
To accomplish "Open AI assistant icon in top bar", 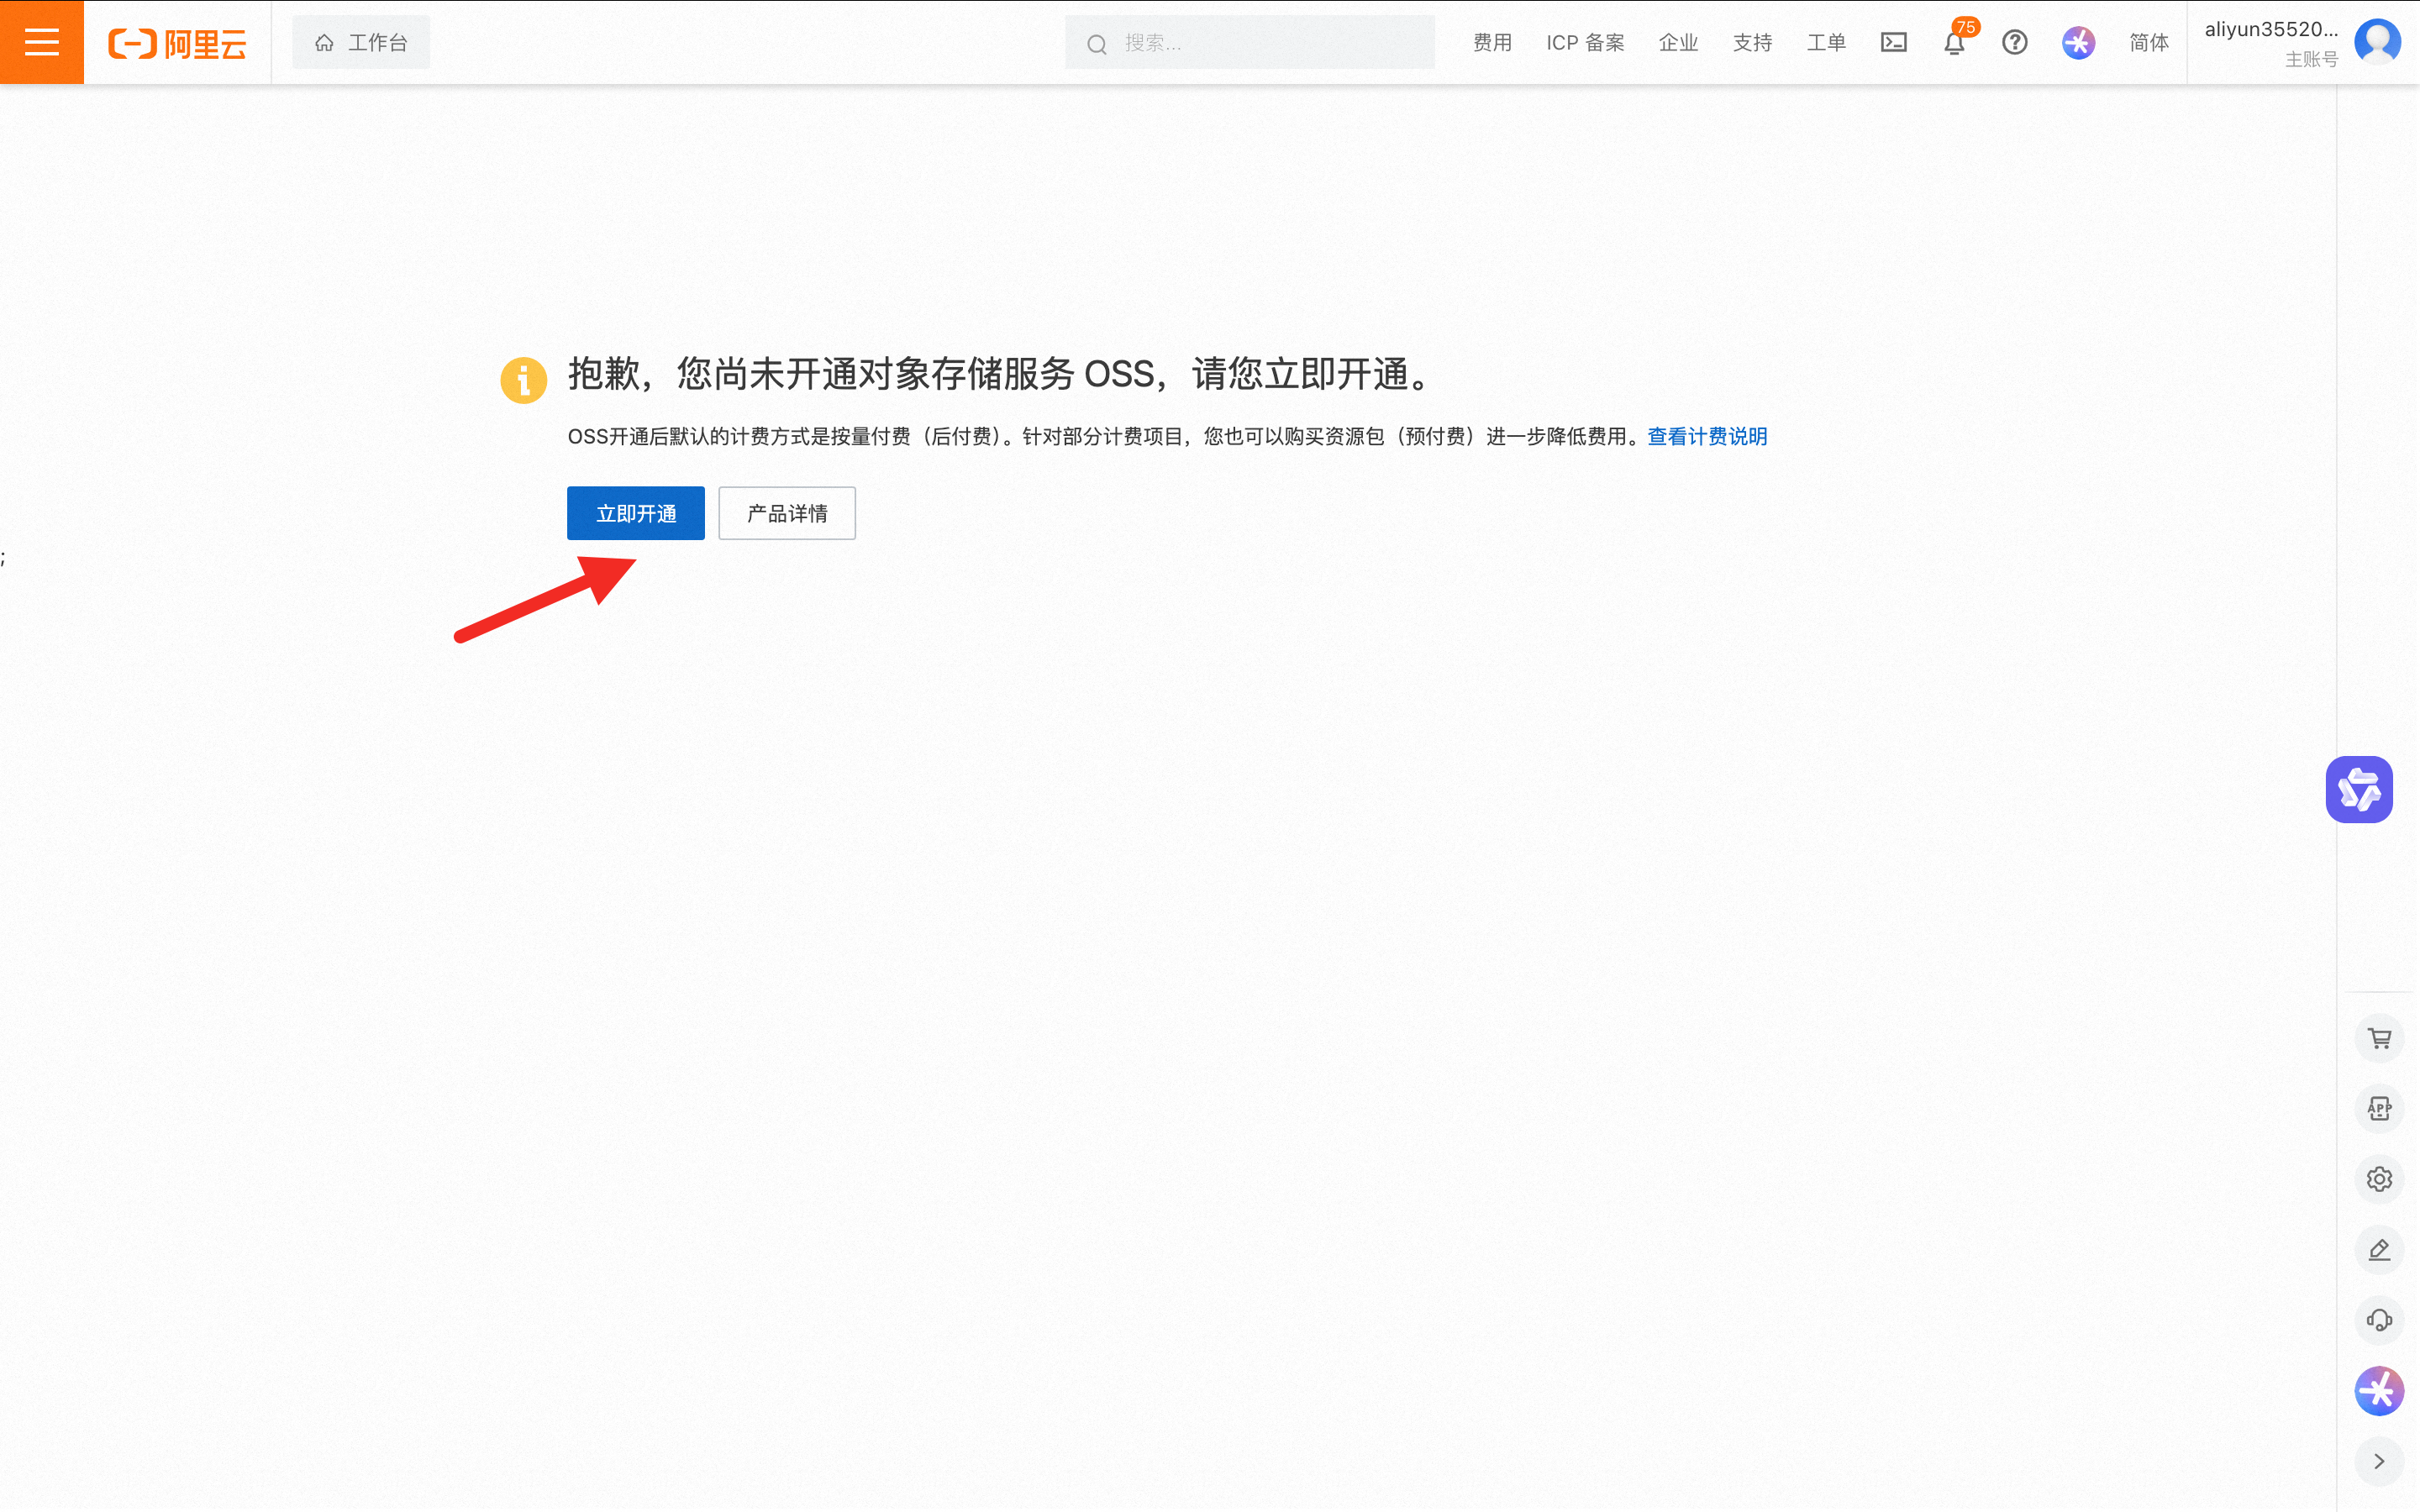I will [2078, 42].
